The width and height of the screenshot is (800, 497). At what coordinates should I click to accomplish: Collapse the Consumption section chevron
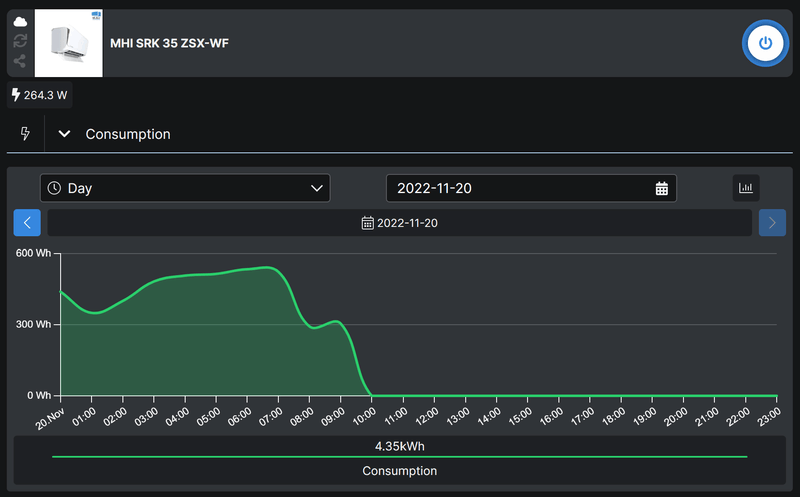click(64, 134)
